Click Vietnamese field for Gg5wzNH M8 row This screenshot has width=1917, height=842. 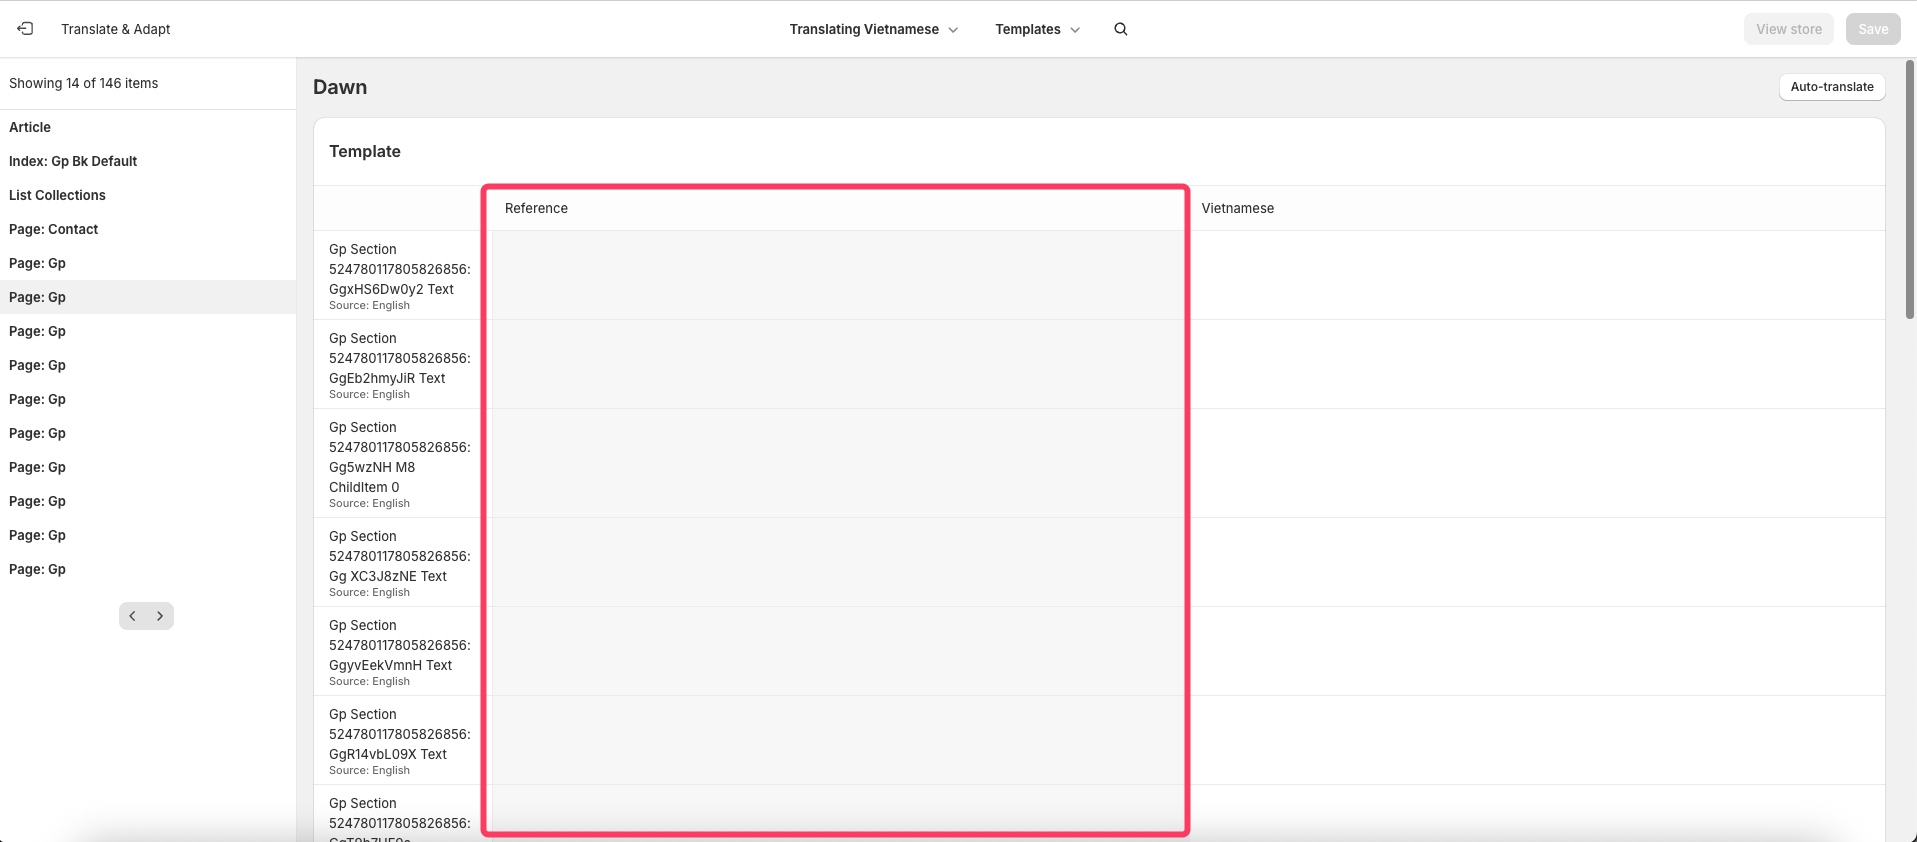pyautogui.click(x=1536, y=462)
